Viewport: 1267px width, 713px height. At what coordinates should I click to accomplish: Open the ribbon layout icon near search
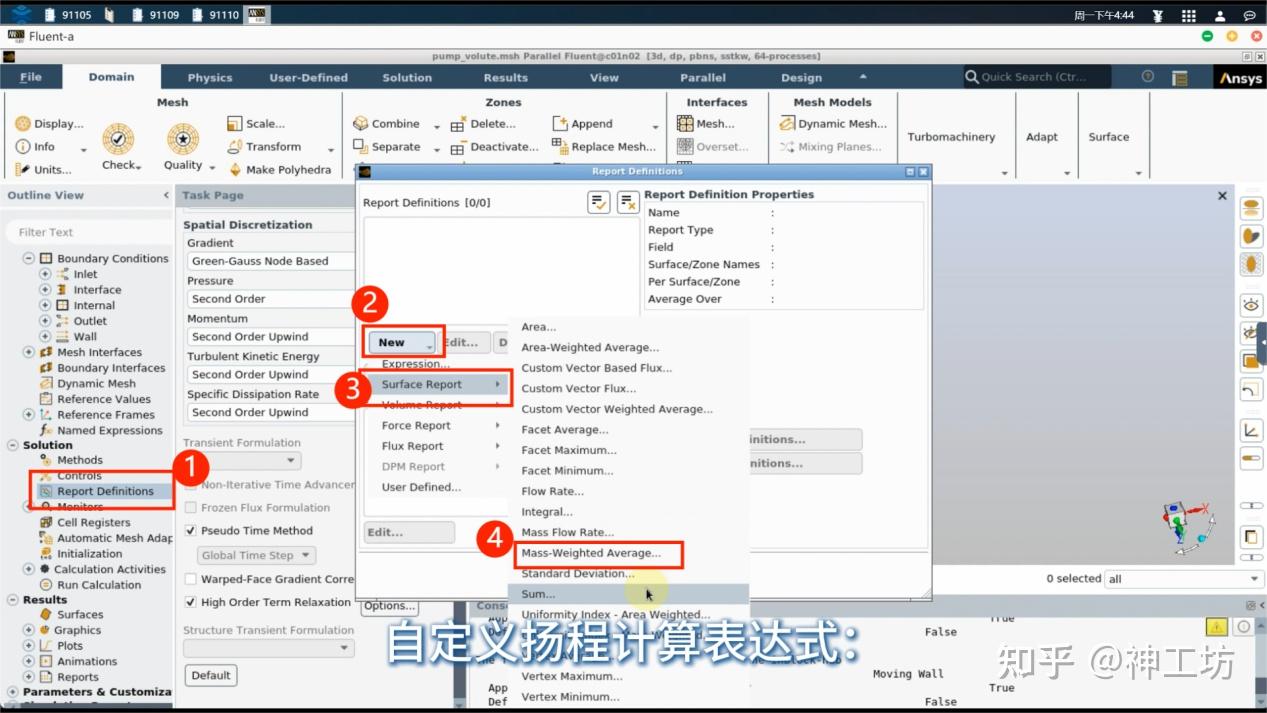[x=1180, y=77]
